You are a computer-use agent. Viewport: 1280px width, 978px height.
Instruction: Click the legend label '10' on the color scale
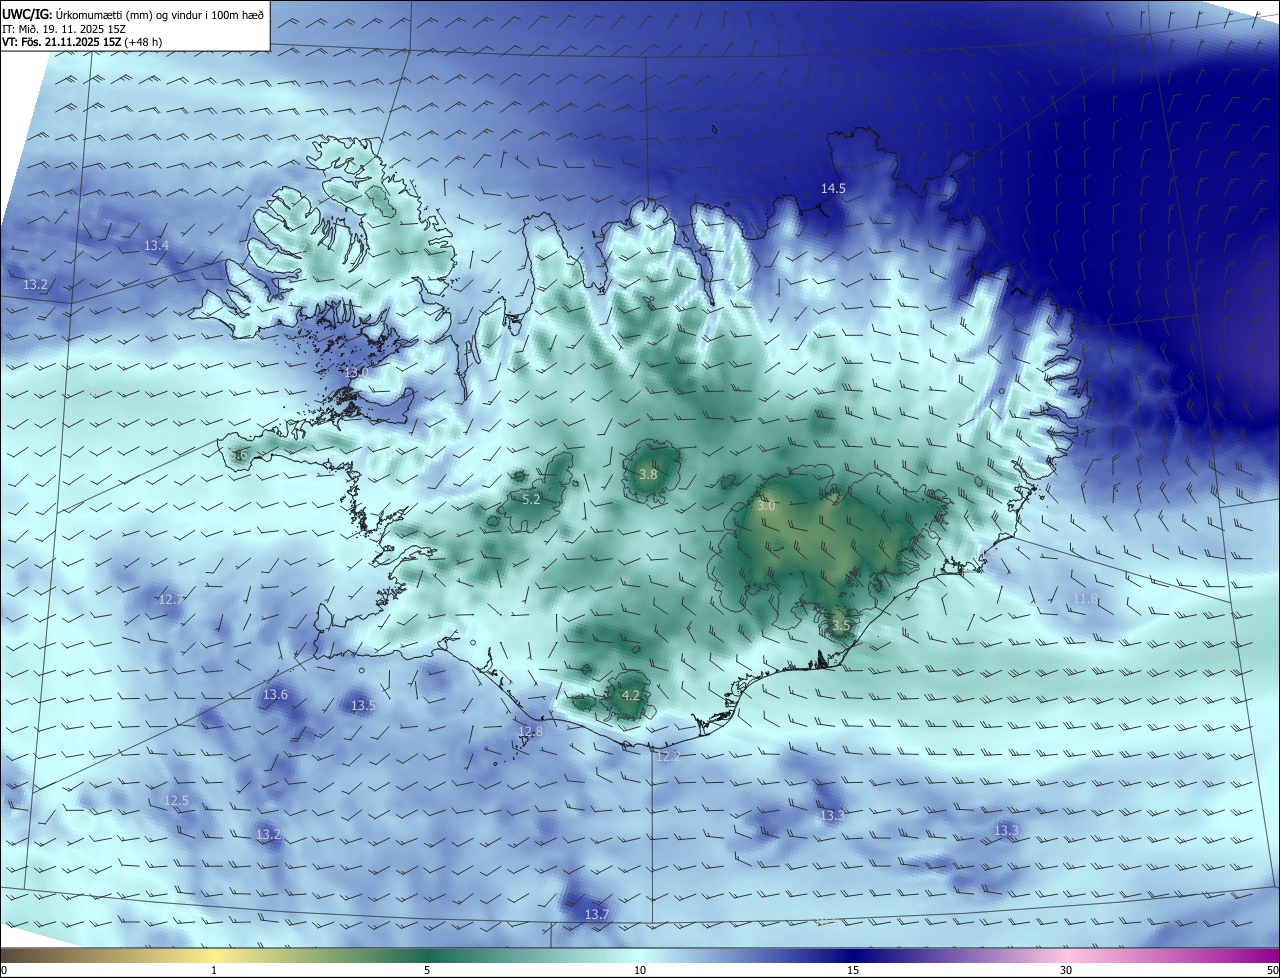click(x=640, y=971)
